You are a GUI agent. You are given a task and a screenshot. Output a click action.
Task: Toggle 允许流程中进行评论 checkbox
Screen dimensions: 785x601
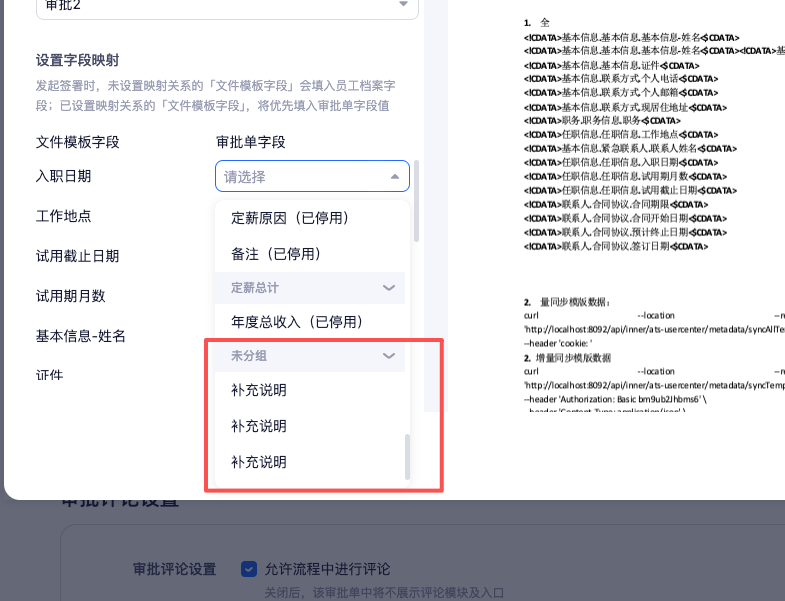click(x=249, y=569)
